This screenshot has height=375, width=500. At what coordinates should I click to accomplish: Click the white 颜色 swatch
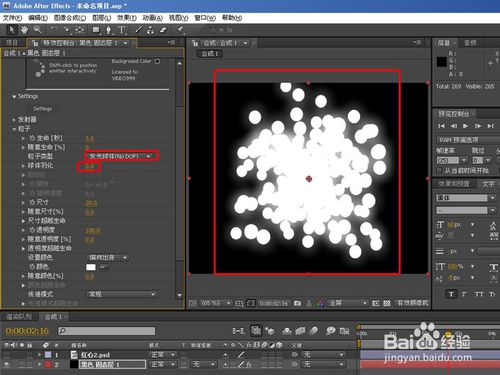click(x=91, y=267)
